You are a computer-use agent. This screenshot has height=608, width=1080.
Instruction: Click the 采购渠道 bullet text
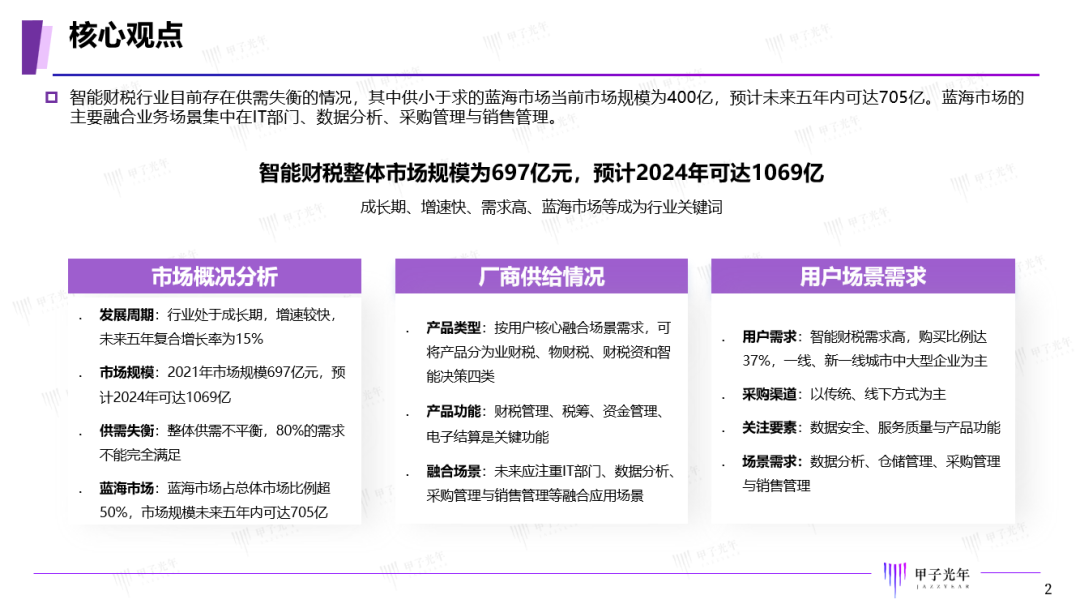[844, 394]
